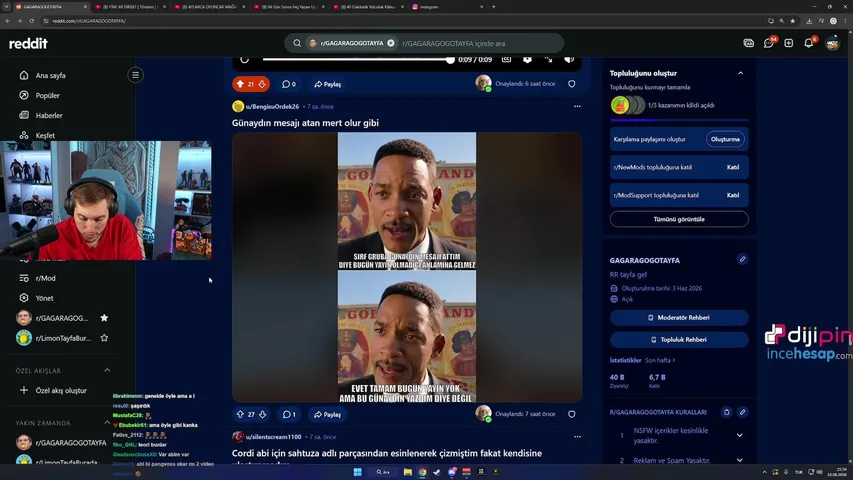
Task: Share the post with 21 points
Action: 327,84
